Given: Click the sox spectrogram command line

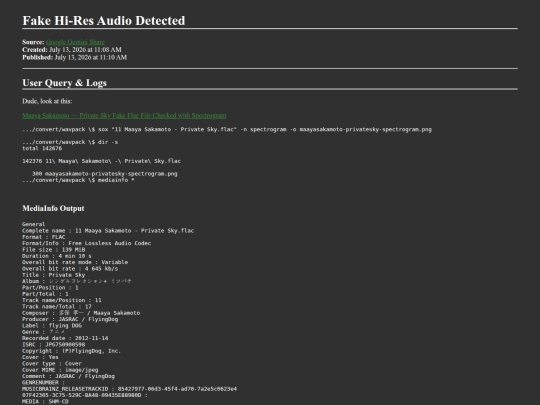Looking at the screenshot, I should click(227, 129).
